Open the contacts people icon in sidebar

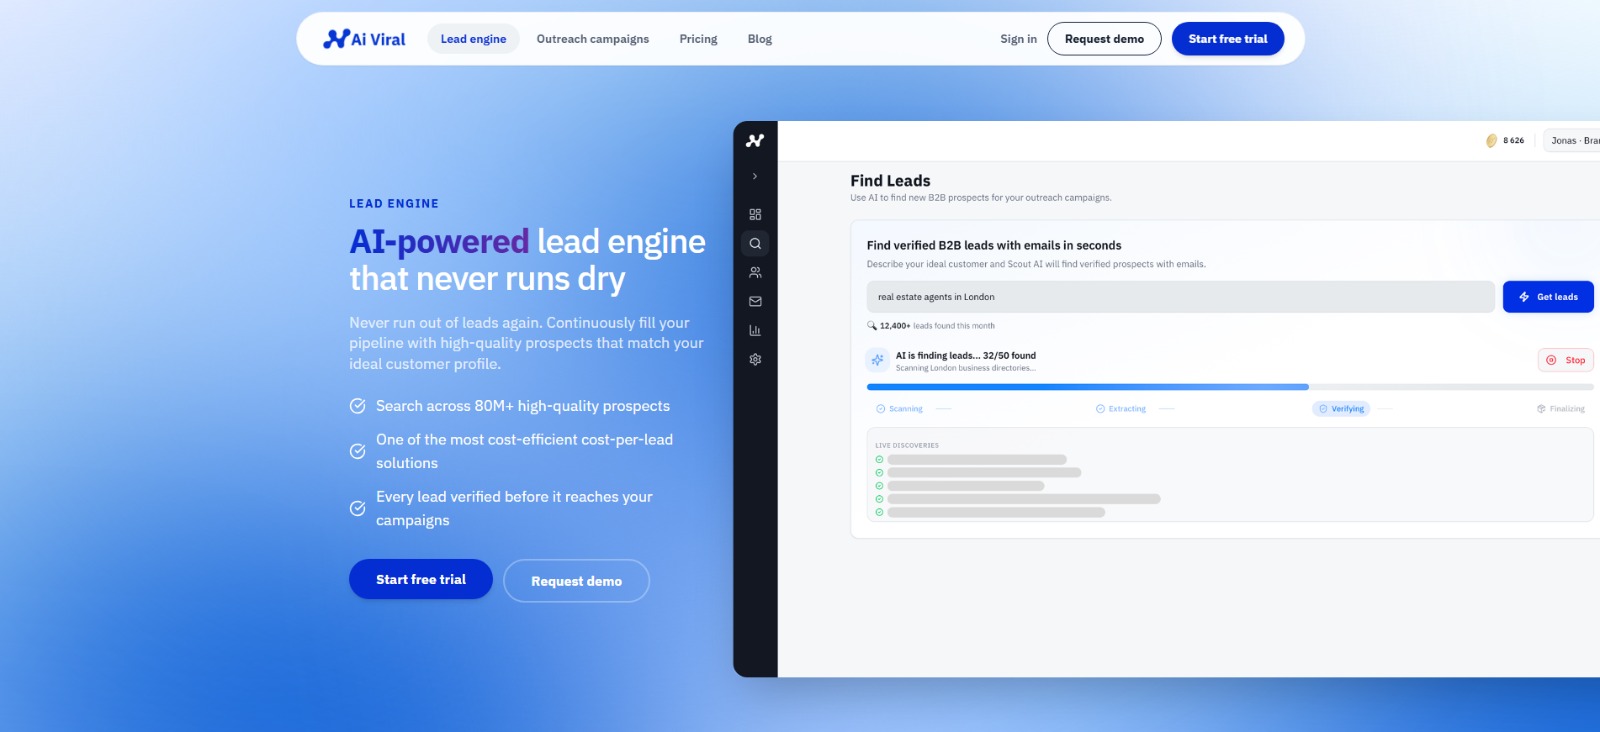coord(755,272)
